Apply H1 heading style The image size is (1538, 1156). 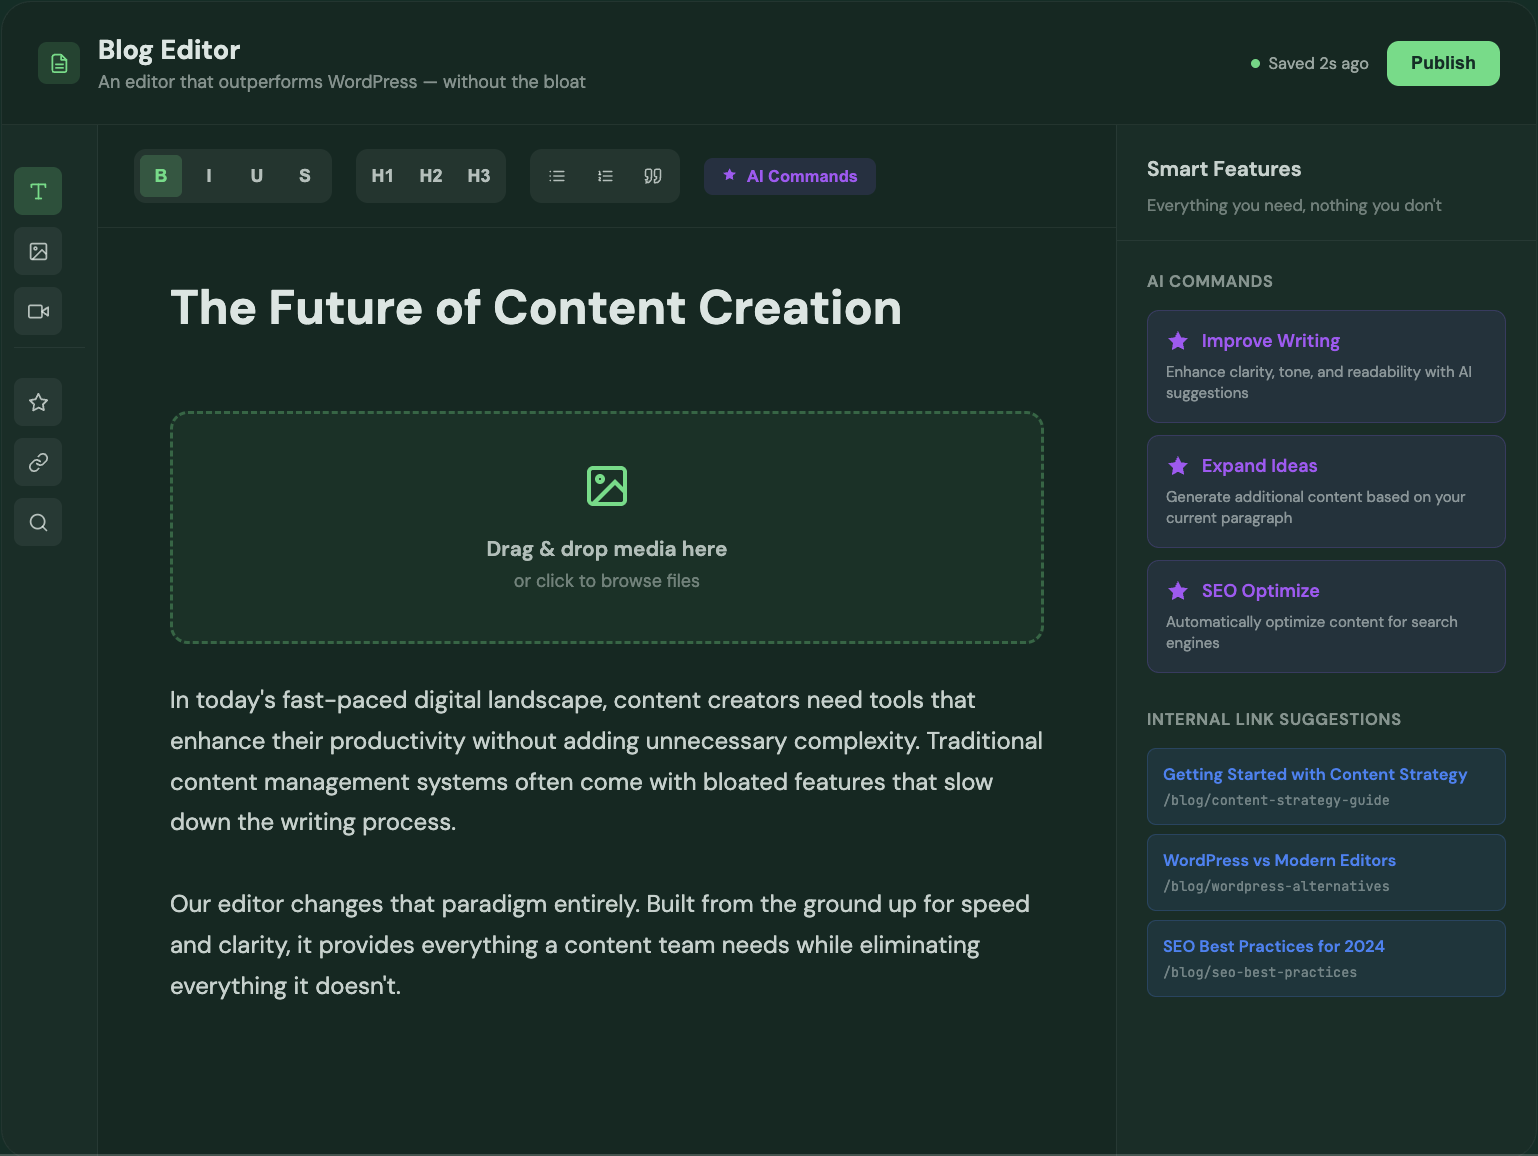coord(382,176)
